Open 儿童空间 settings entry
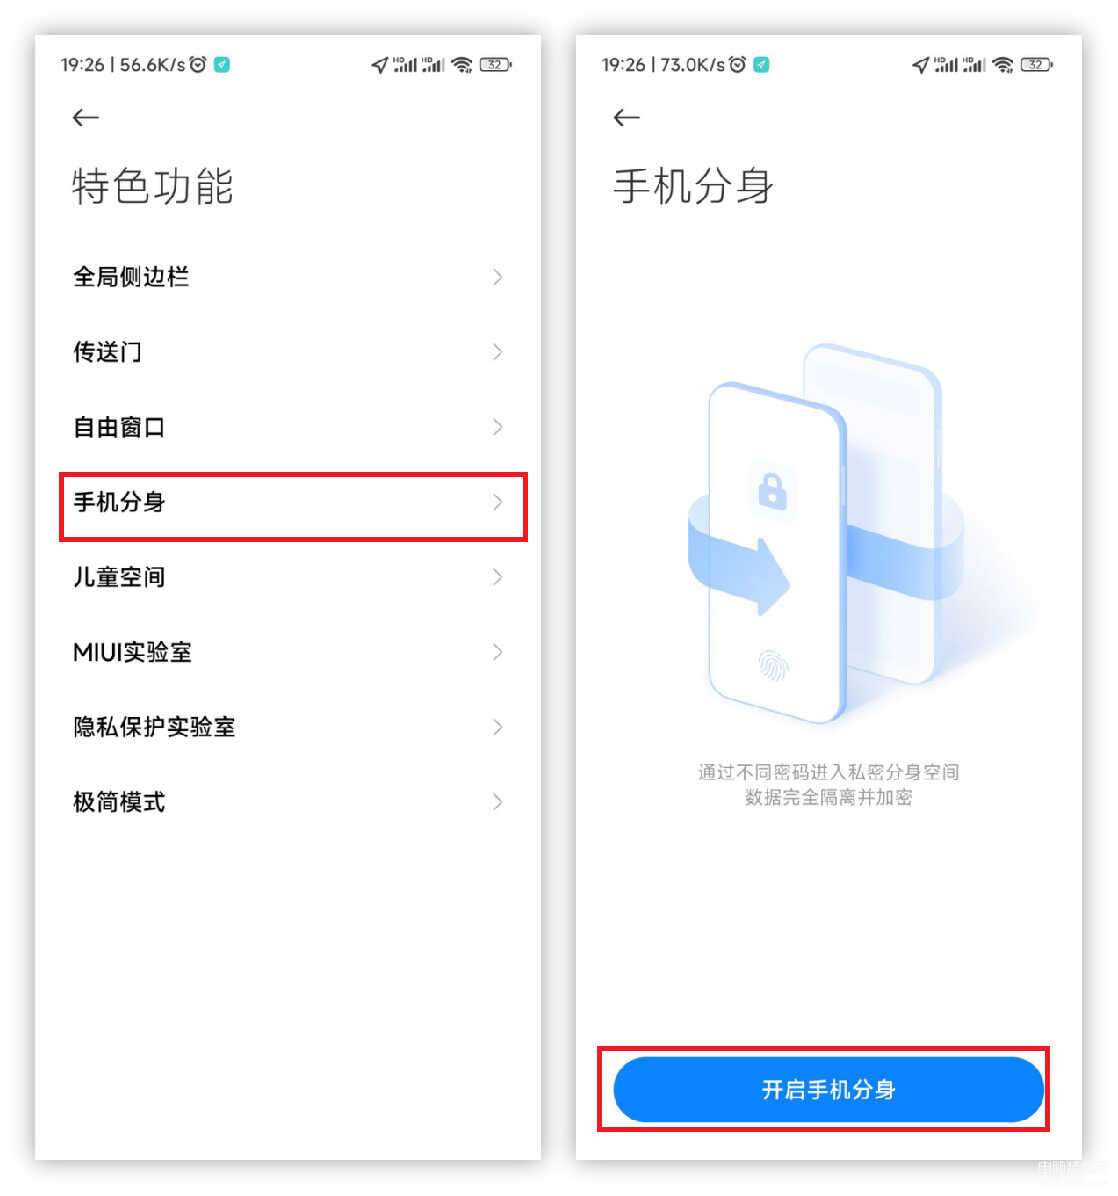 pyautogui.click(x=288, y=577)
